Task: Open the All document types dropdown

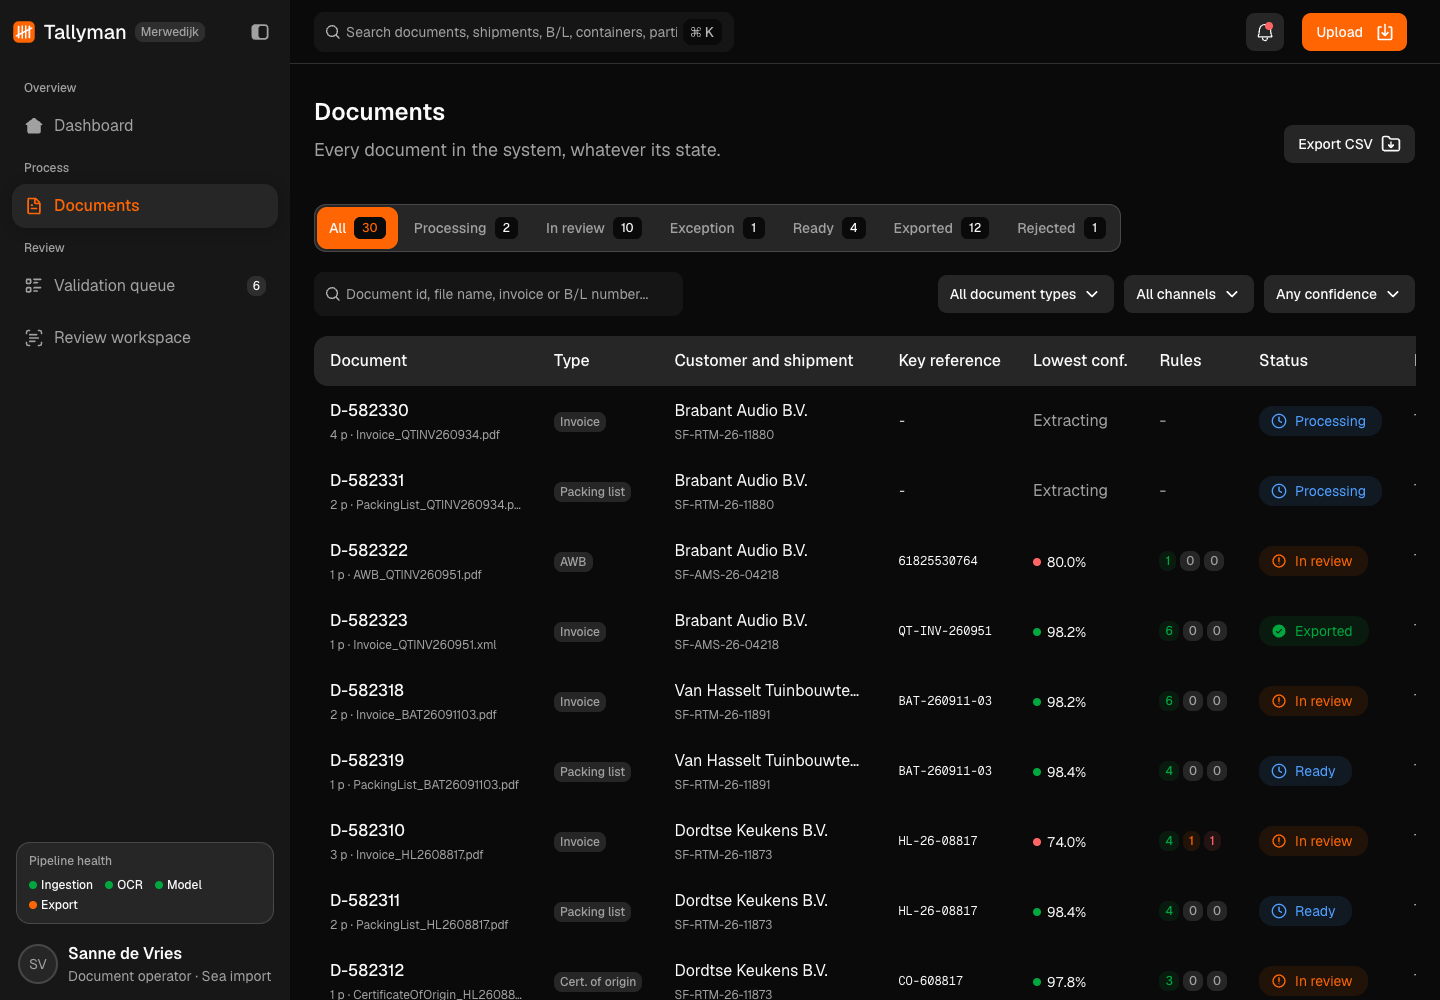Action: point(1025,294)
